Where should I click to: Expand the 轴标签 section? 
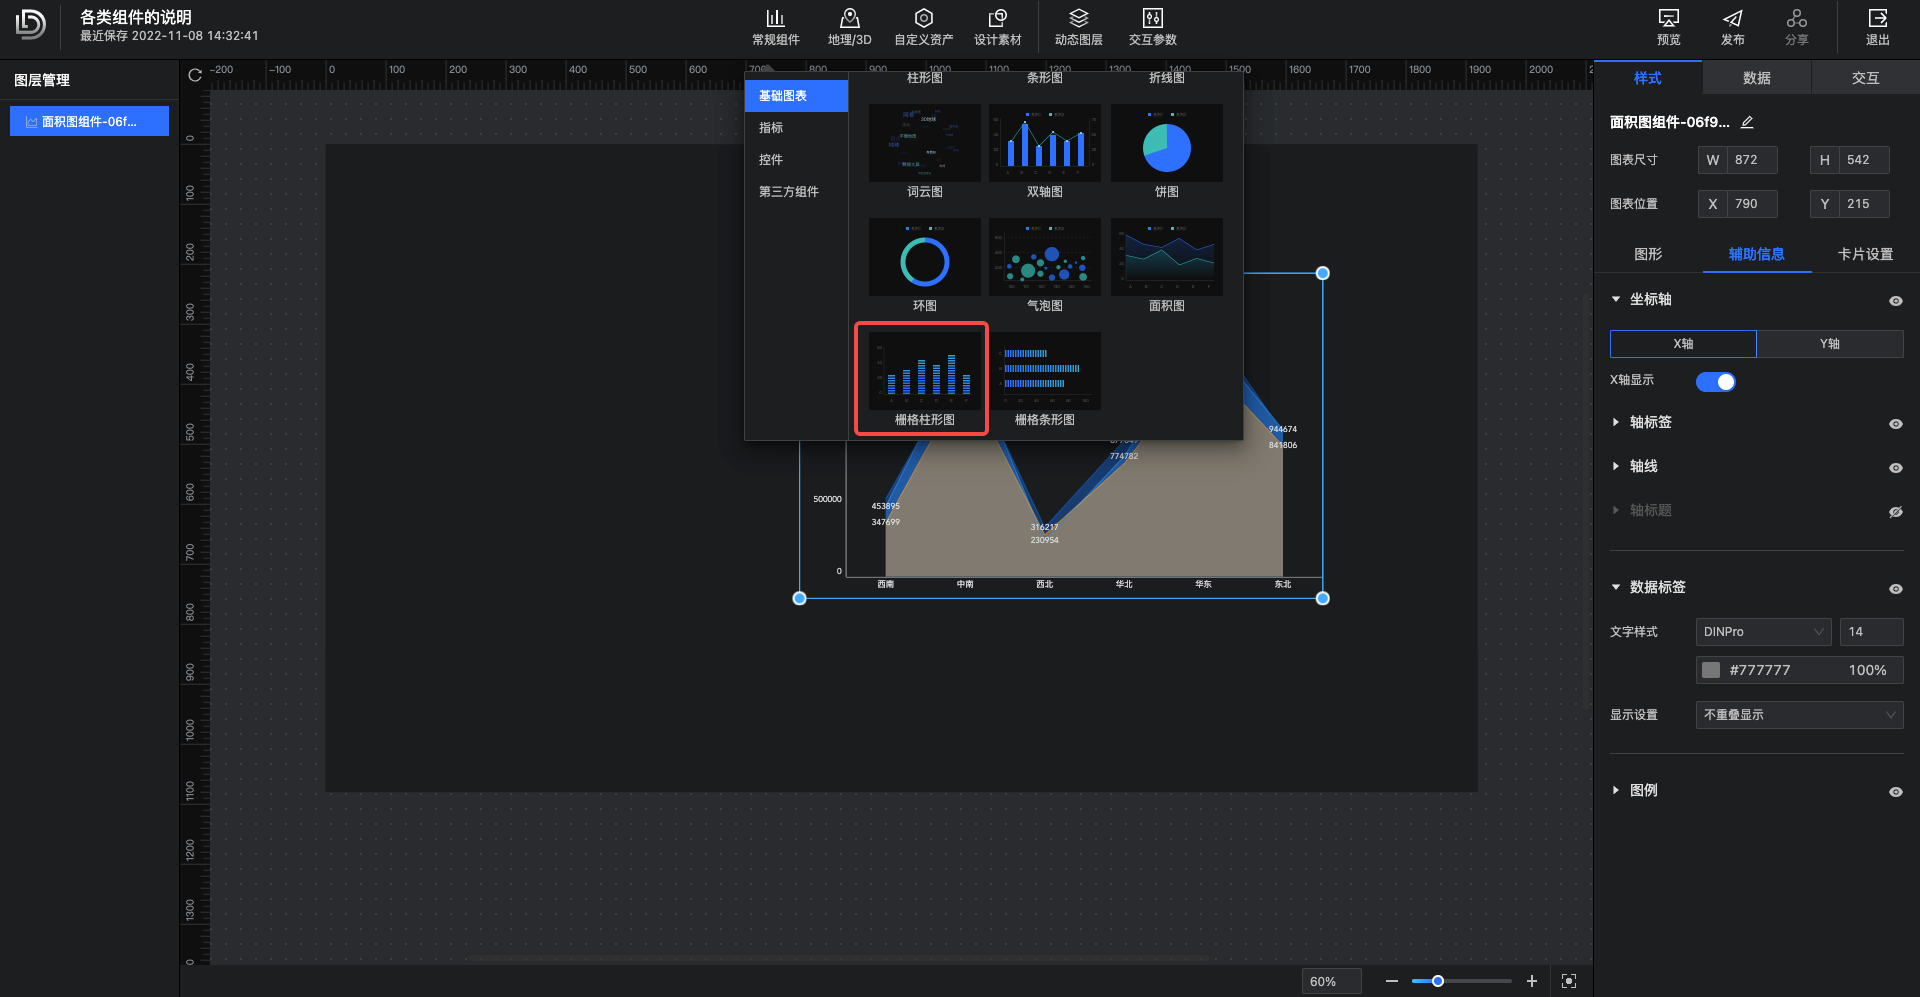[x=1615, y=422]
